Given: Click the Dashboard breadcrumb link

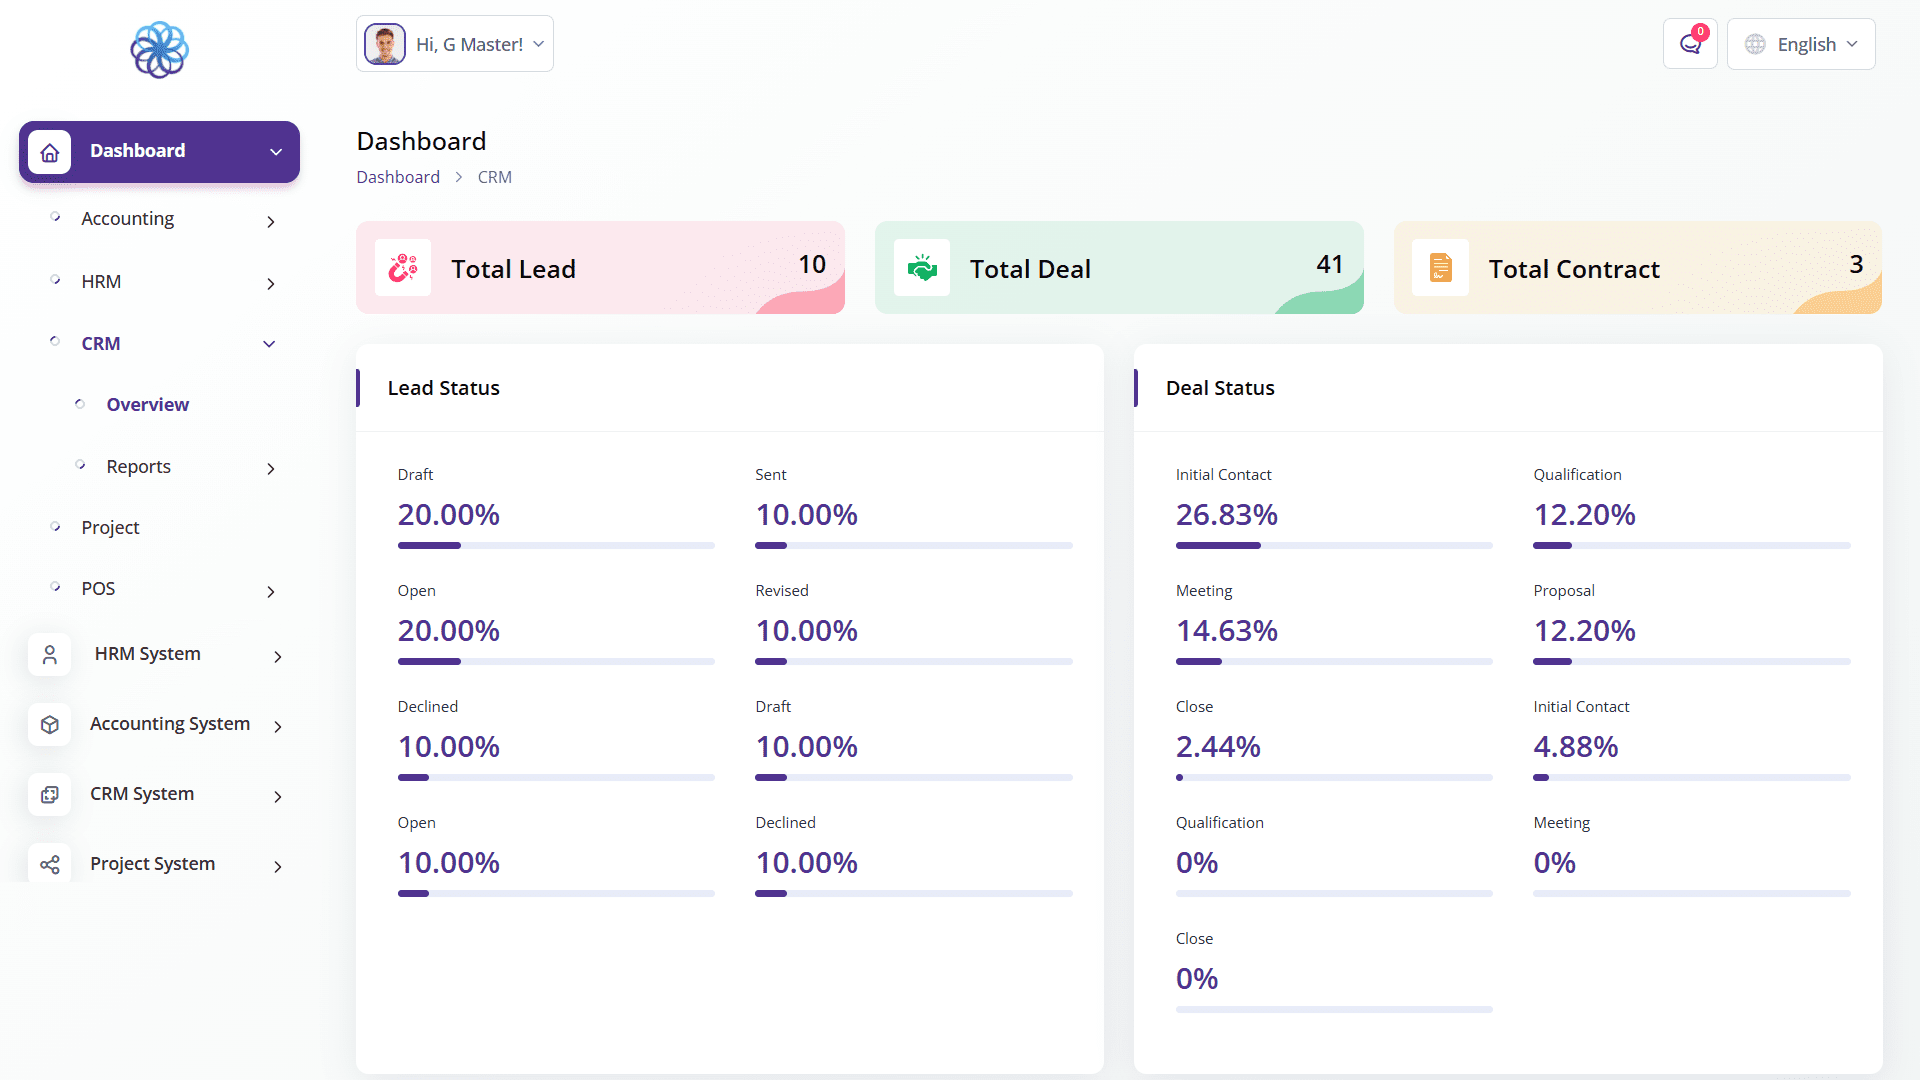Looking at the screenshot, I should [398, 177].
